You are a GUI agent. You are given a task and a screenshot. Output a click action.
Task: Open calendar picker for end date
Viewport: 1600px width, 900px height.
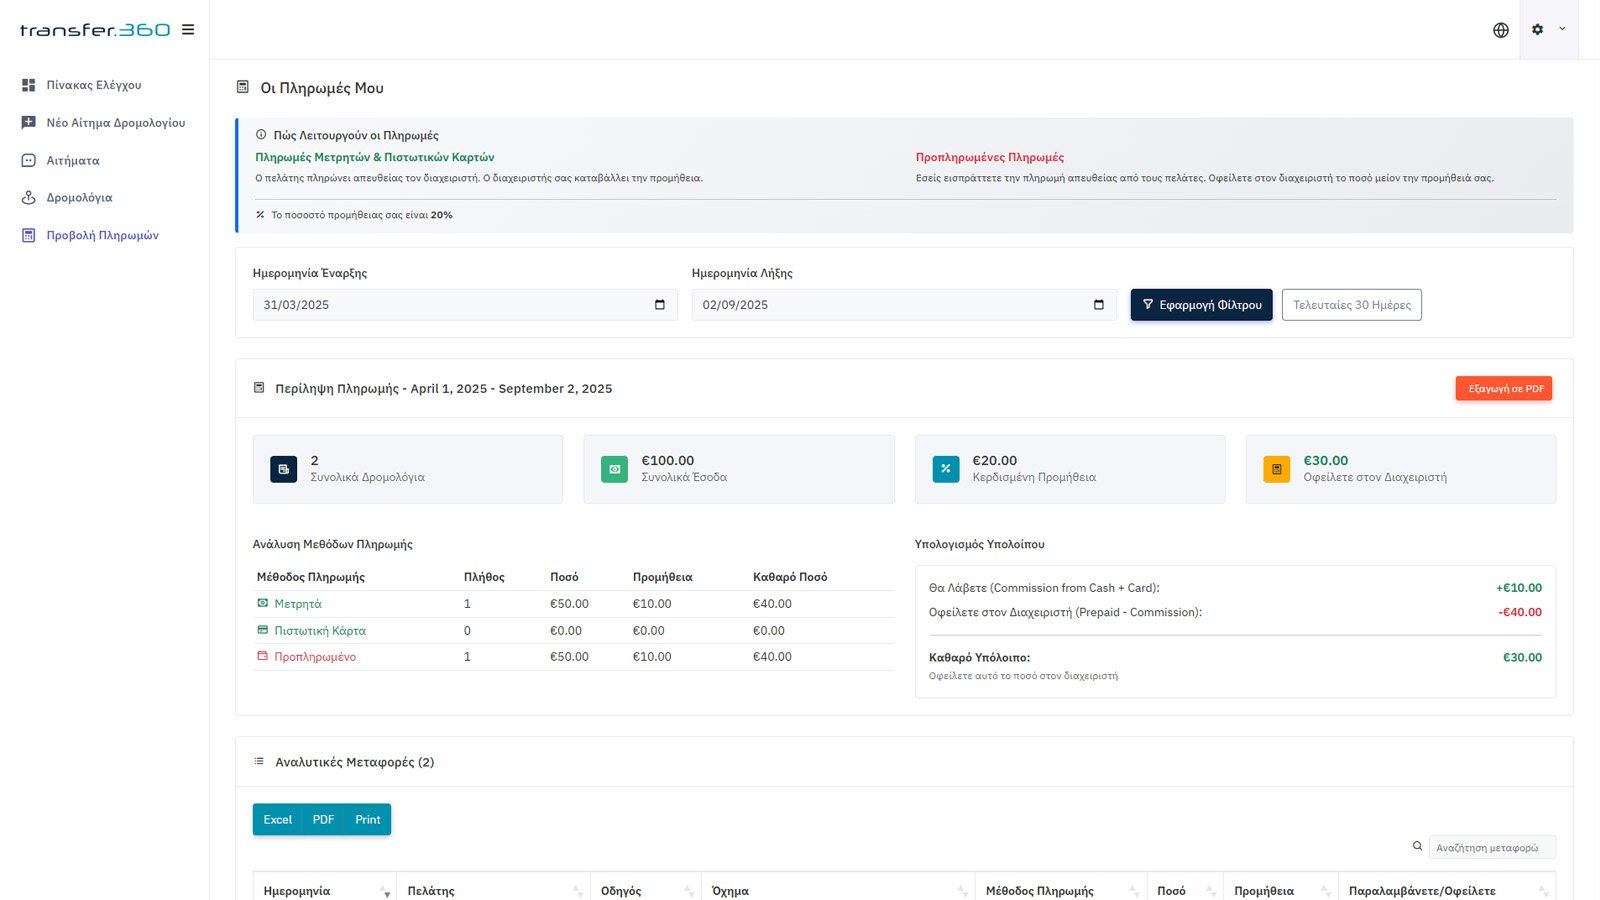(x=1098, y=305)
